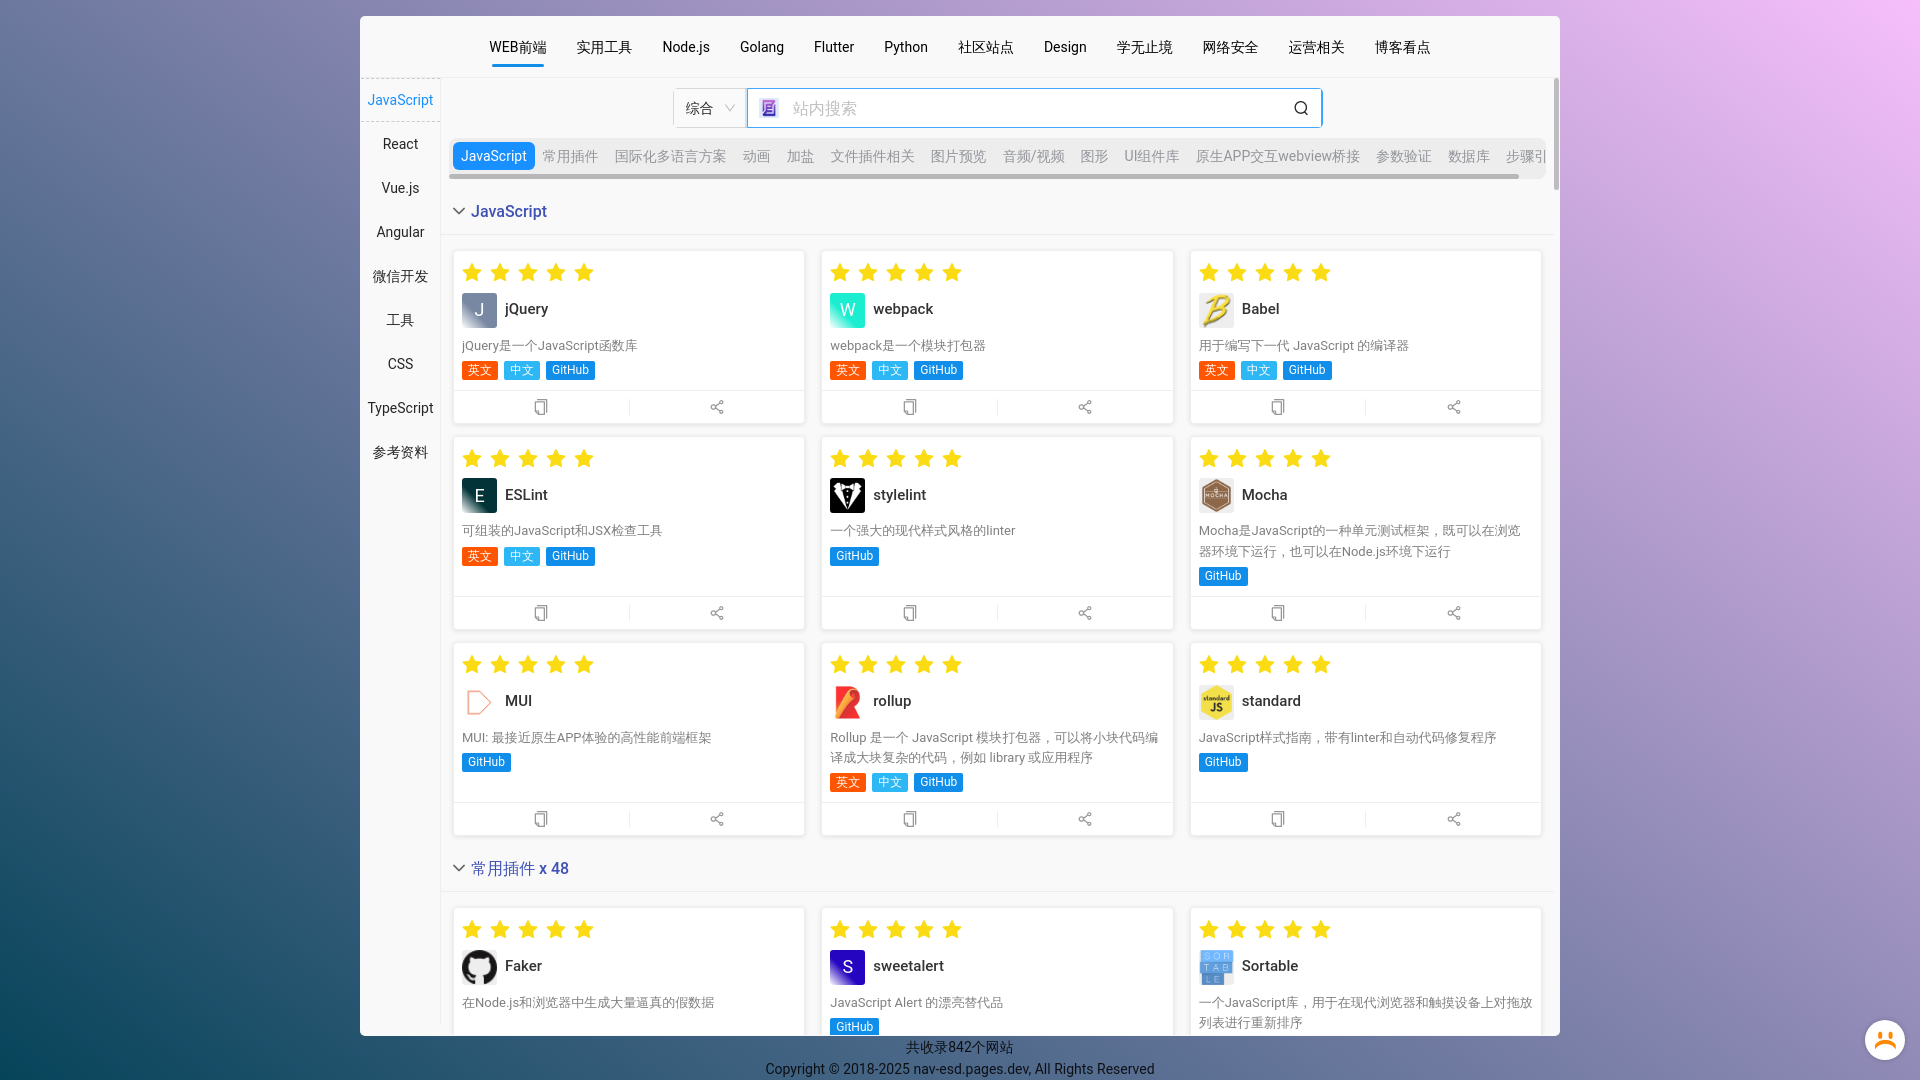The height and width of the screenshot is (1080, 1920).
Task: Share icon on Mocha card
Action: point(1454,613)
